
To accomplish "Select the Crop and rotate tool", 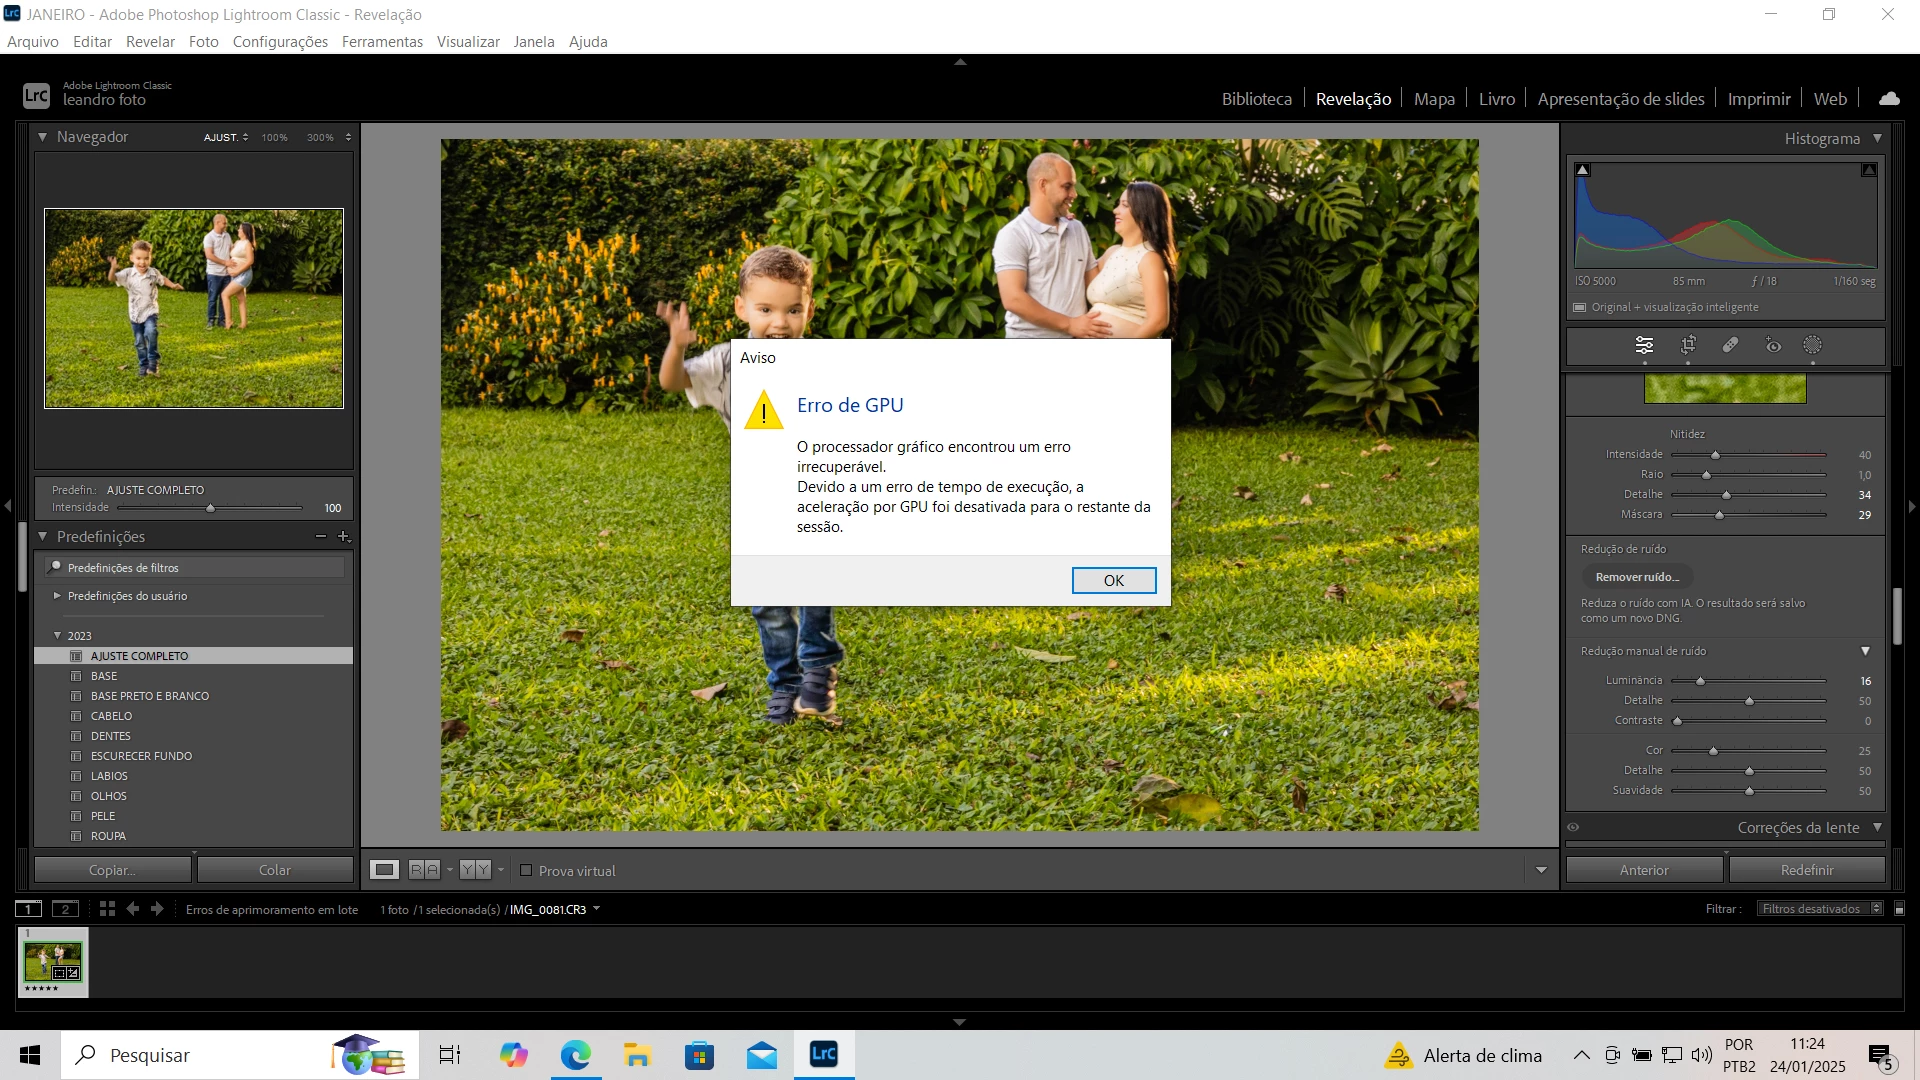I will (1688, 345).
